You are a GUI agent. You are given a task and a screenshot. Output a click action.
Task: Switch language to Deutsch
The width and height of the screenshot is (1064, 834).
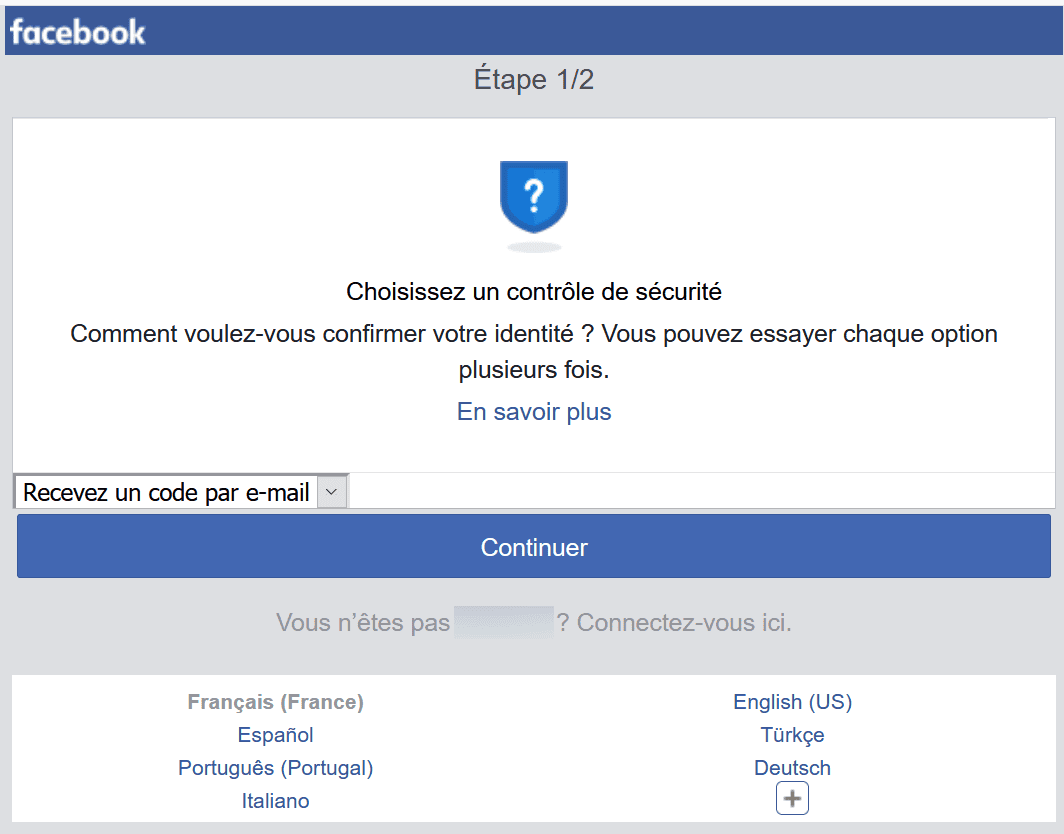click(793, 767)
